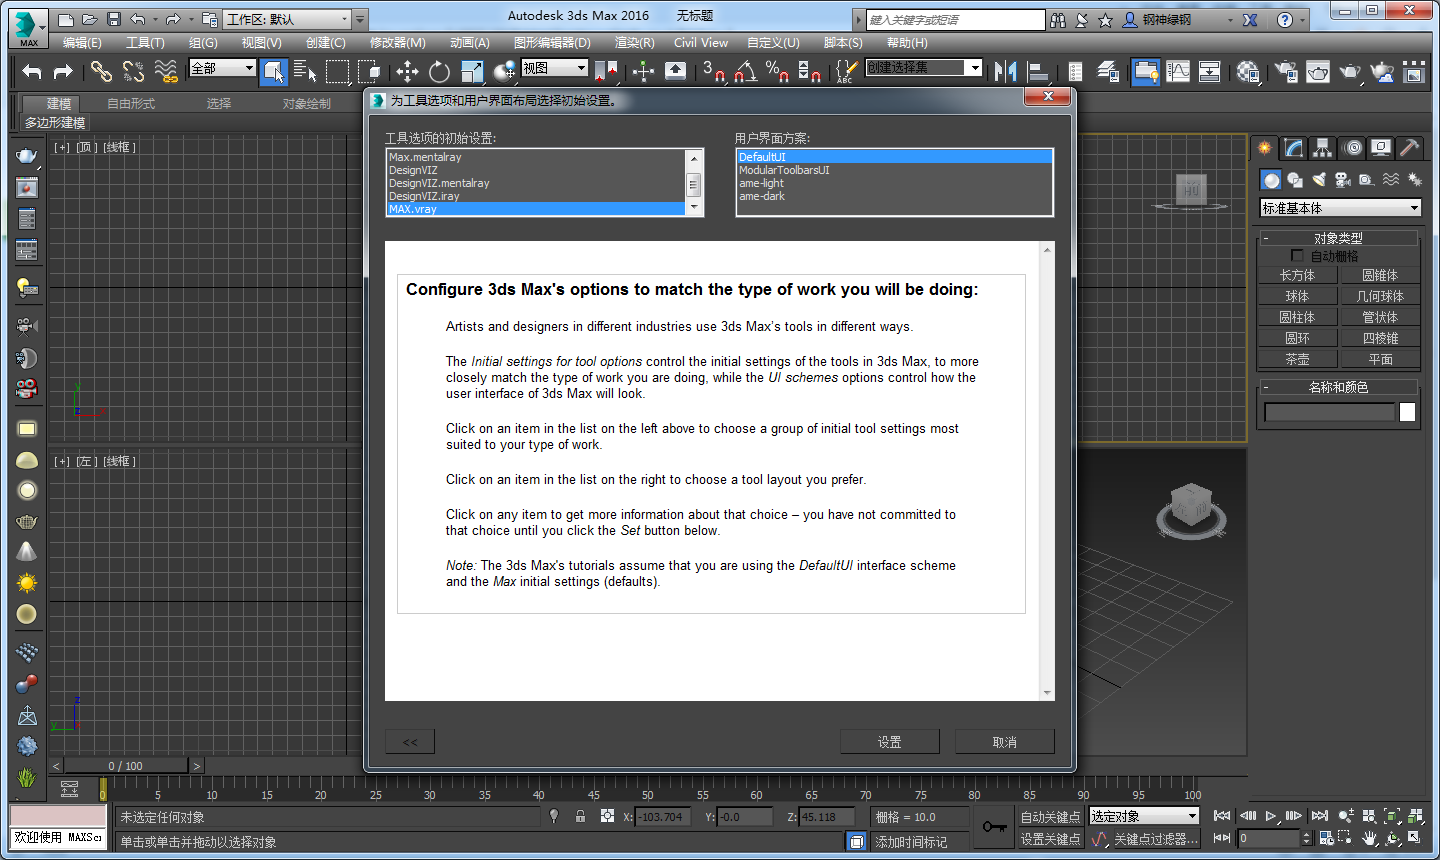1440x860 pixels.
Task: Toggle Percent Snap in the main toolbar
Action: (778, 71)
